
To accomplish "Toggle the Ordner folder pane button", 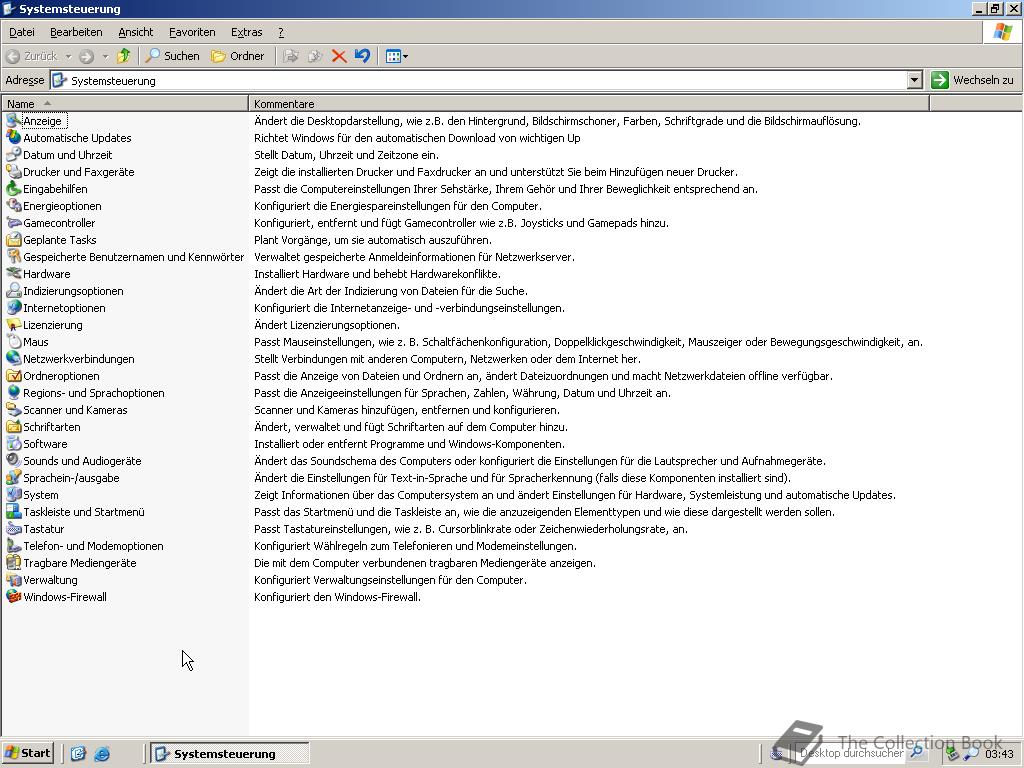I will tap(238, 56).
